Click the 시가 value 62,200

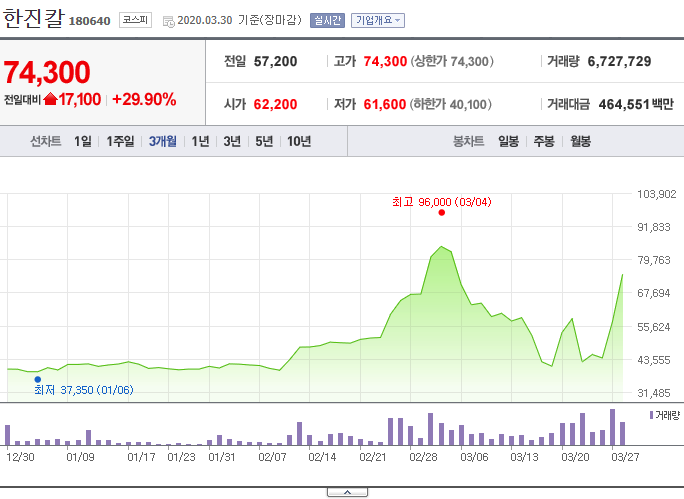tap(275, 104)
